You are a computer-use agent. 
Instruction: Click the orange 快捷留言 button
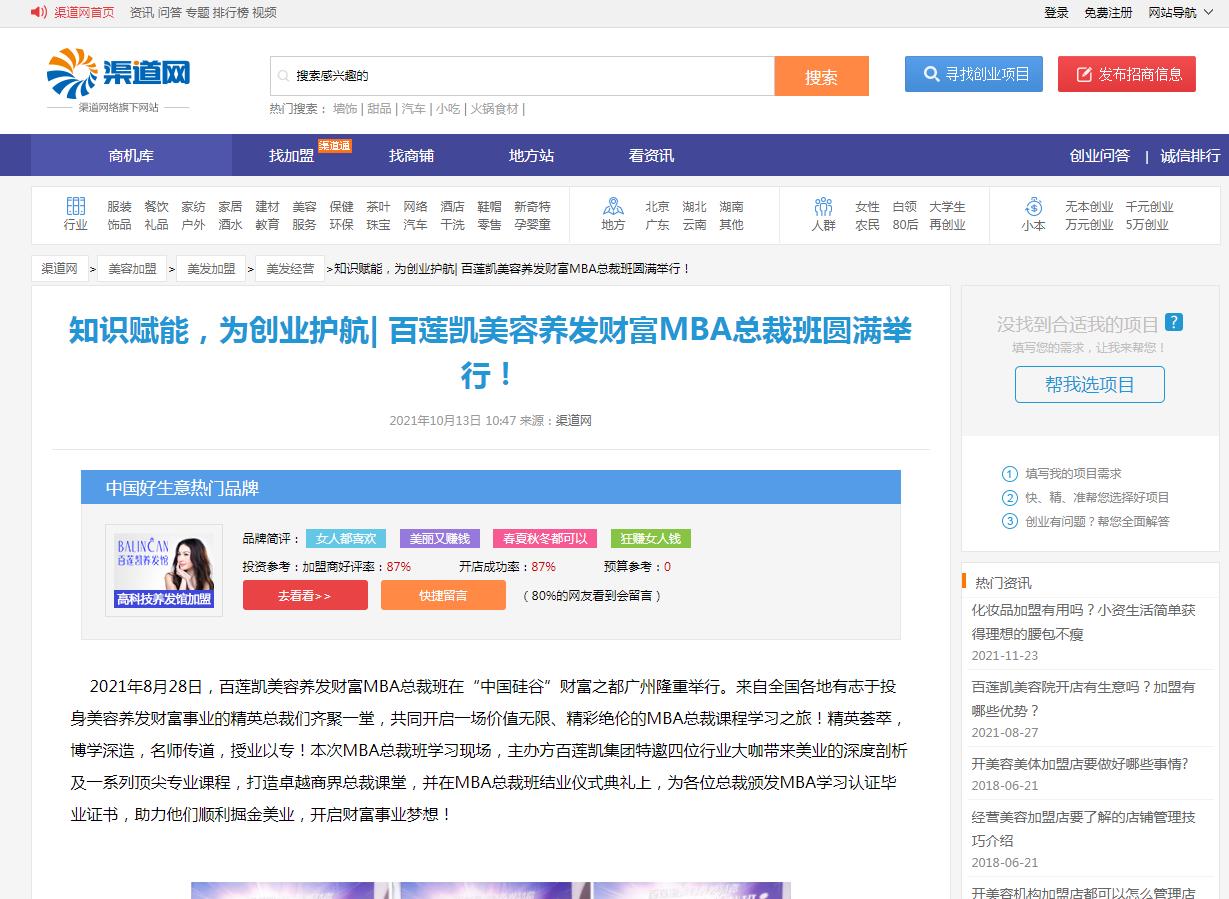[443, 595]
